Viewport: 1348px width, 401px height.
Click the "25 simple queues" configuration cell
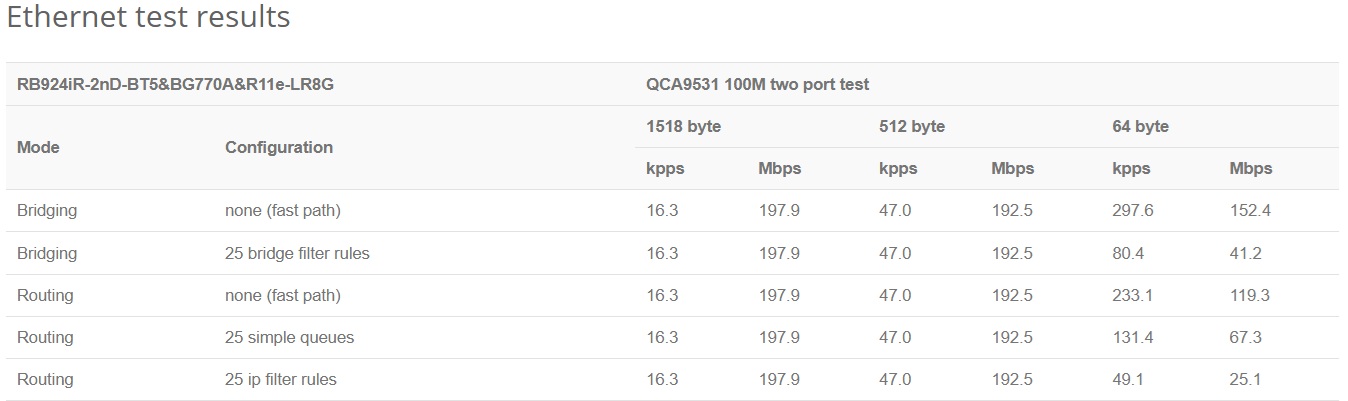289,338
